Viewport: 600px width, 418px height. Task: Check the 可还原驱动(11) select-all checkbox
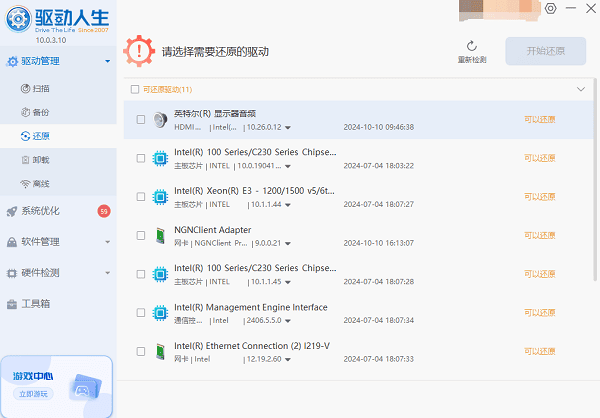(x=135, y=89)
